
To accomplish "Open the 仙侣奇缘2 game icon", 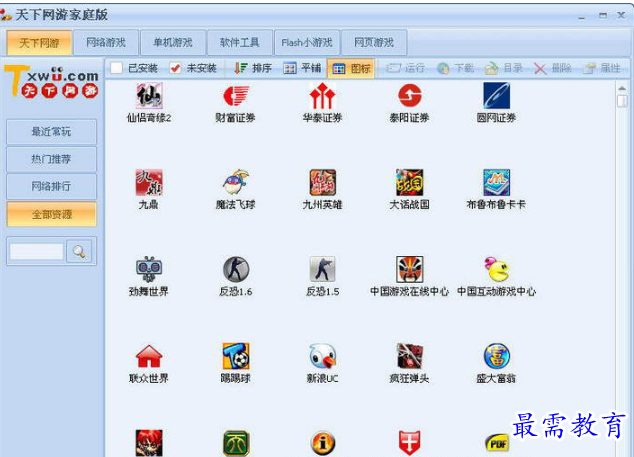I will point(149,96).
